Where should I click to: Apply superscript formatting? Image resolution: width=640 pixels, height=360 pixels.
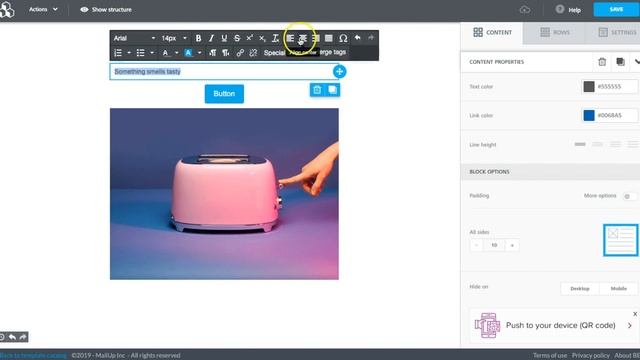pos(249,38)
